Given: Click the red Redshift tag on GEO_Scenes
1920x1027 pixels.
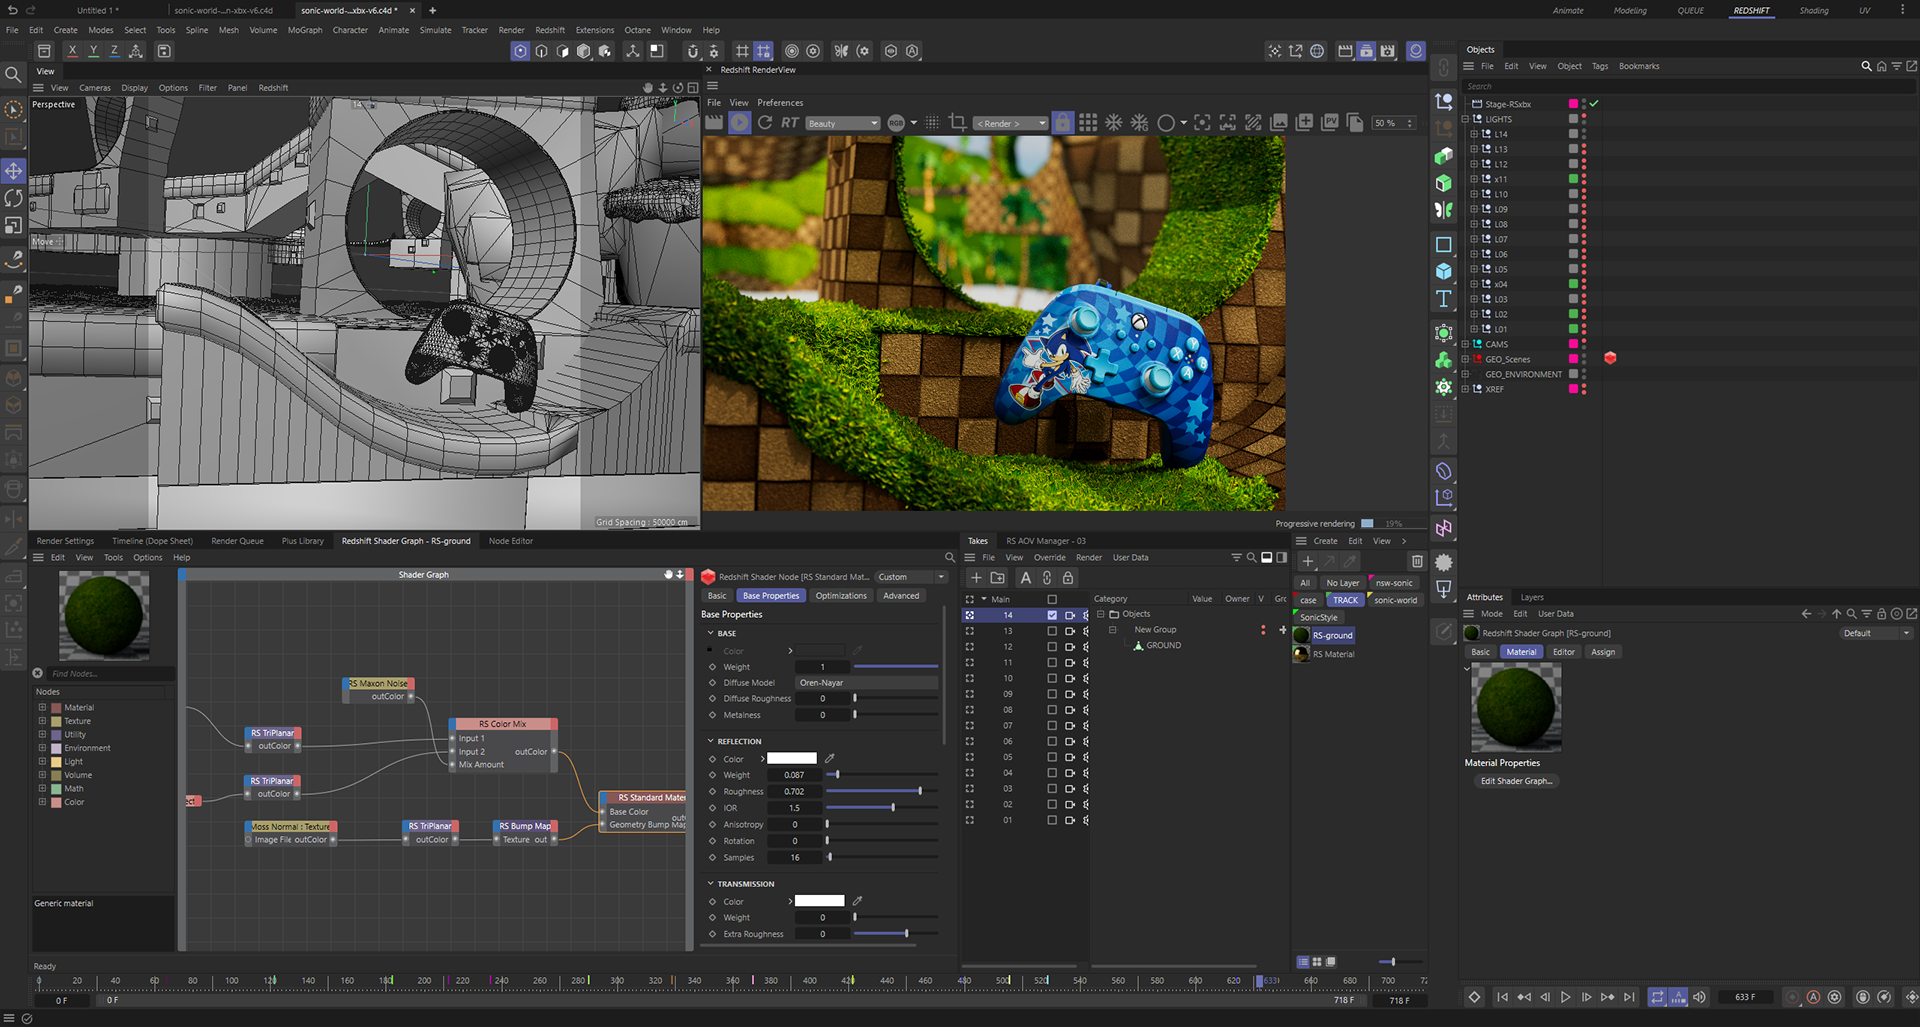Looking at the screenshot, I should (1610, 358).
